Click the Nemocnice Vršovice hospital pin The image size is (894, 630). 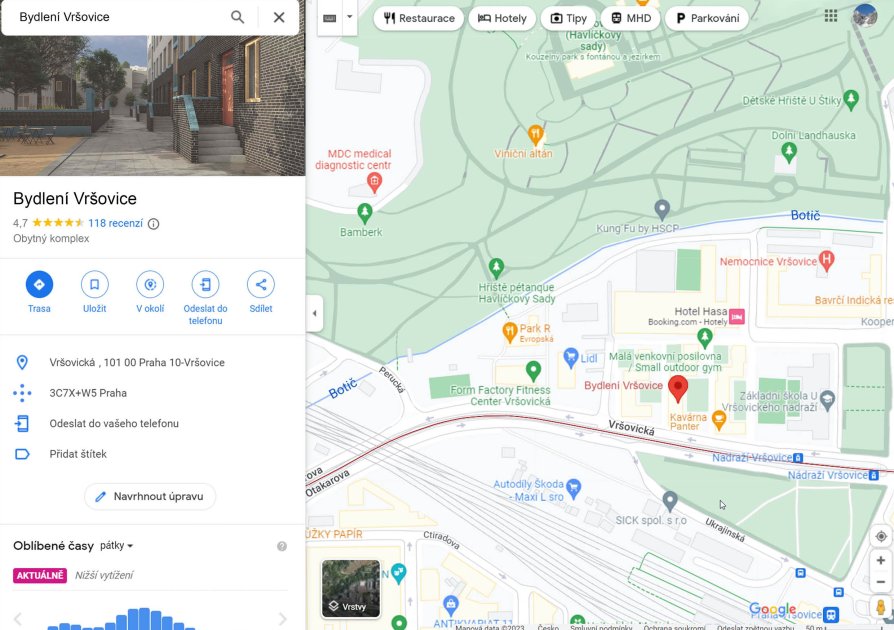(x=827, y=260)
